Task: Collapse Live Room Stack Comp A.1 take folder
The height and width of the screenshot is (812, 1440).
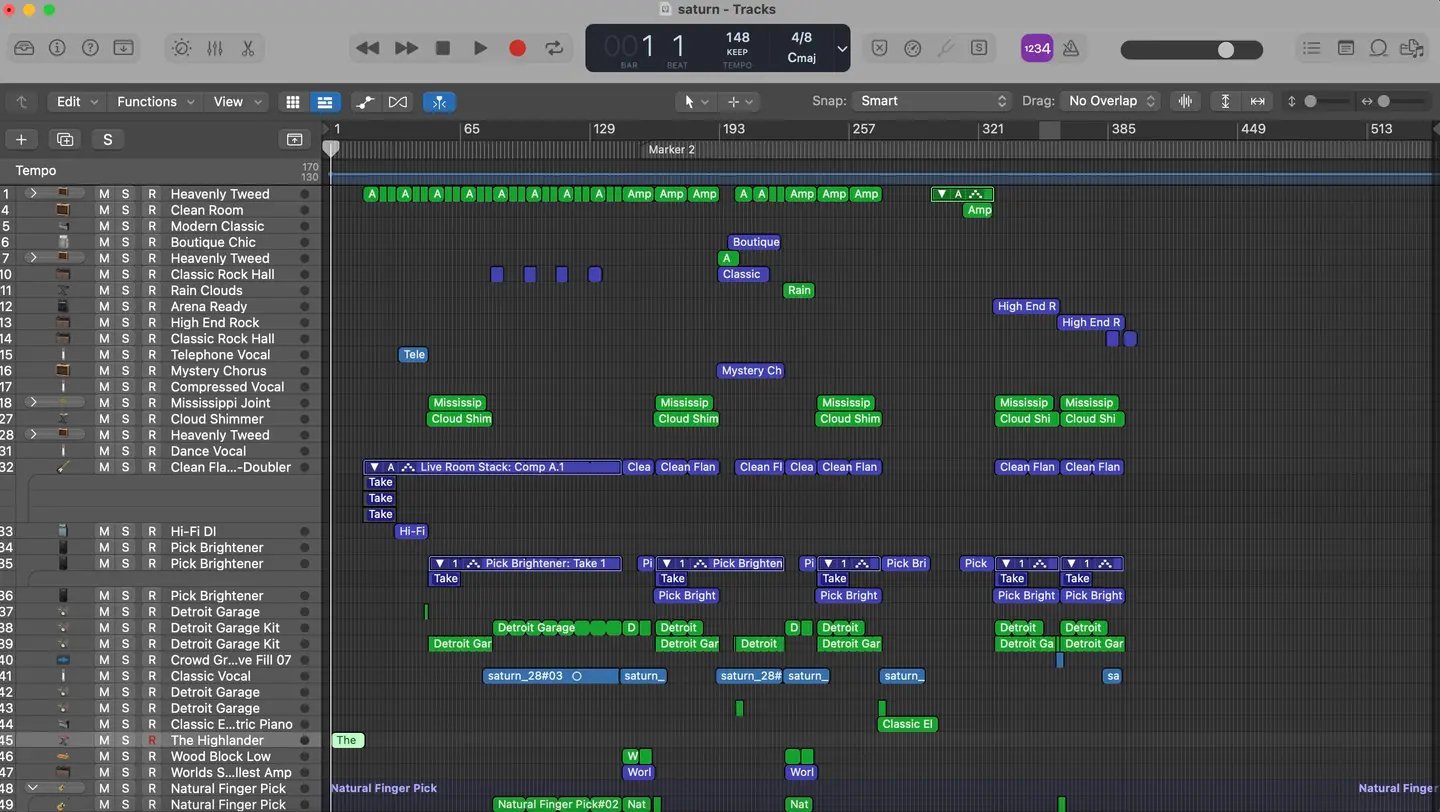Action: pos(374,467)
